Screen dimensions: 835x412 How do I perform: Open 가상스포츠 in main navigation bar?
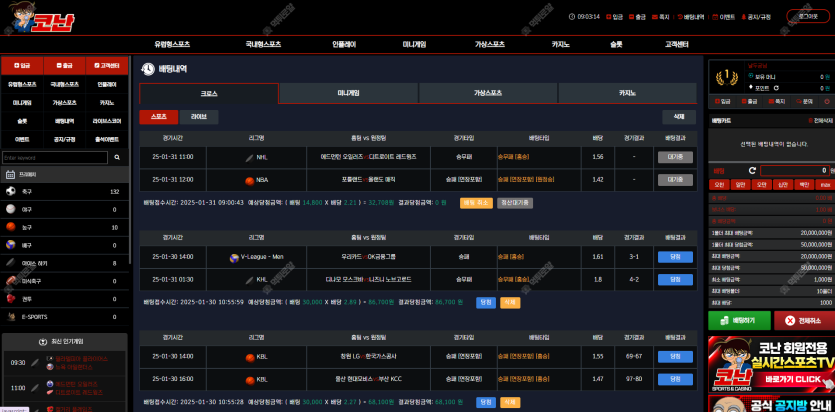pos(489,45)
